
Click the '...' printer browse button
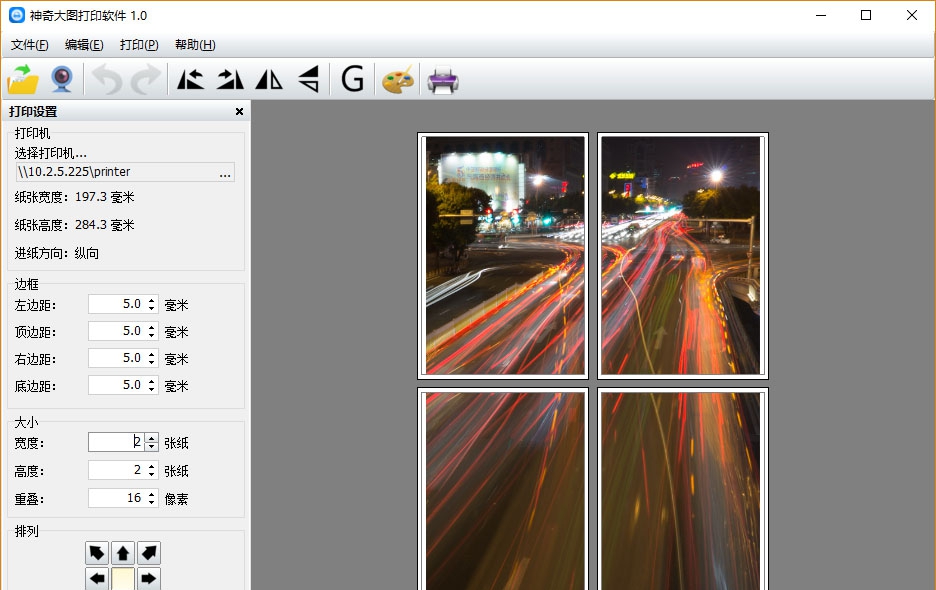click(225, 172)
